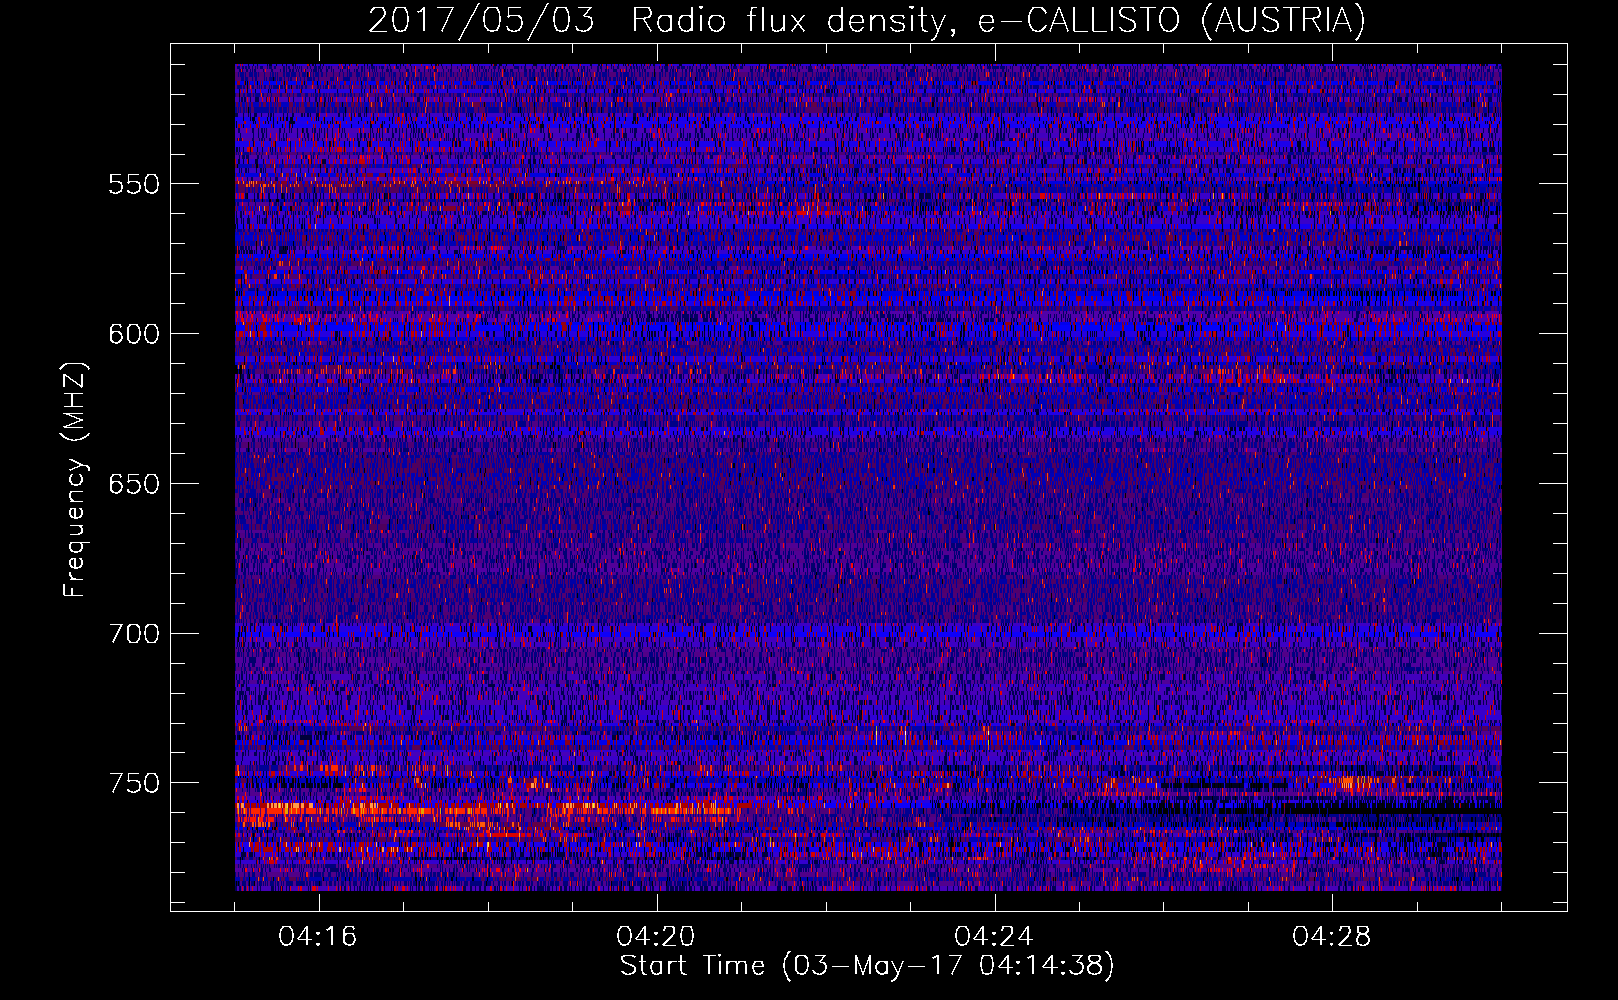Image resolution: width=1618 pixels, height=1000 pixels.
Task: Click the 04:20 time tick label
Action: [656, 937]
